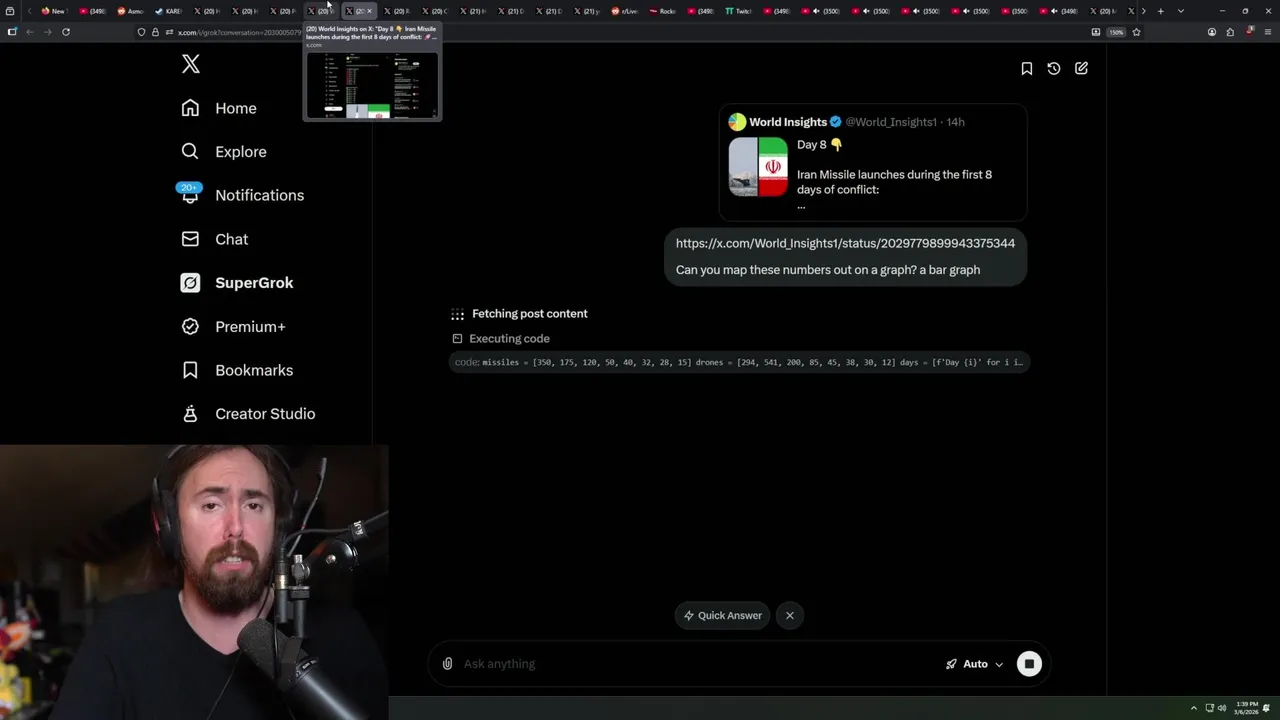Open the extensions icon in toolbar
Screen dimensions: 1280x720
point(1230,32)
